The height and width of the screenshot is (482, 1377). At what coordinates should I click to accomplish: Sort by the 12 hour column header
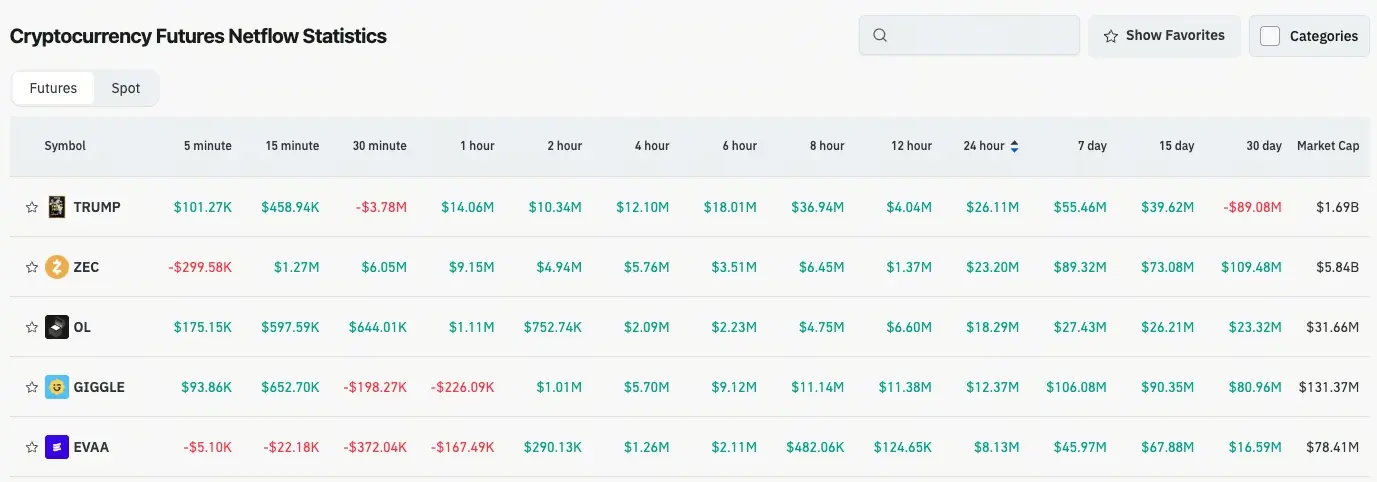911,146
